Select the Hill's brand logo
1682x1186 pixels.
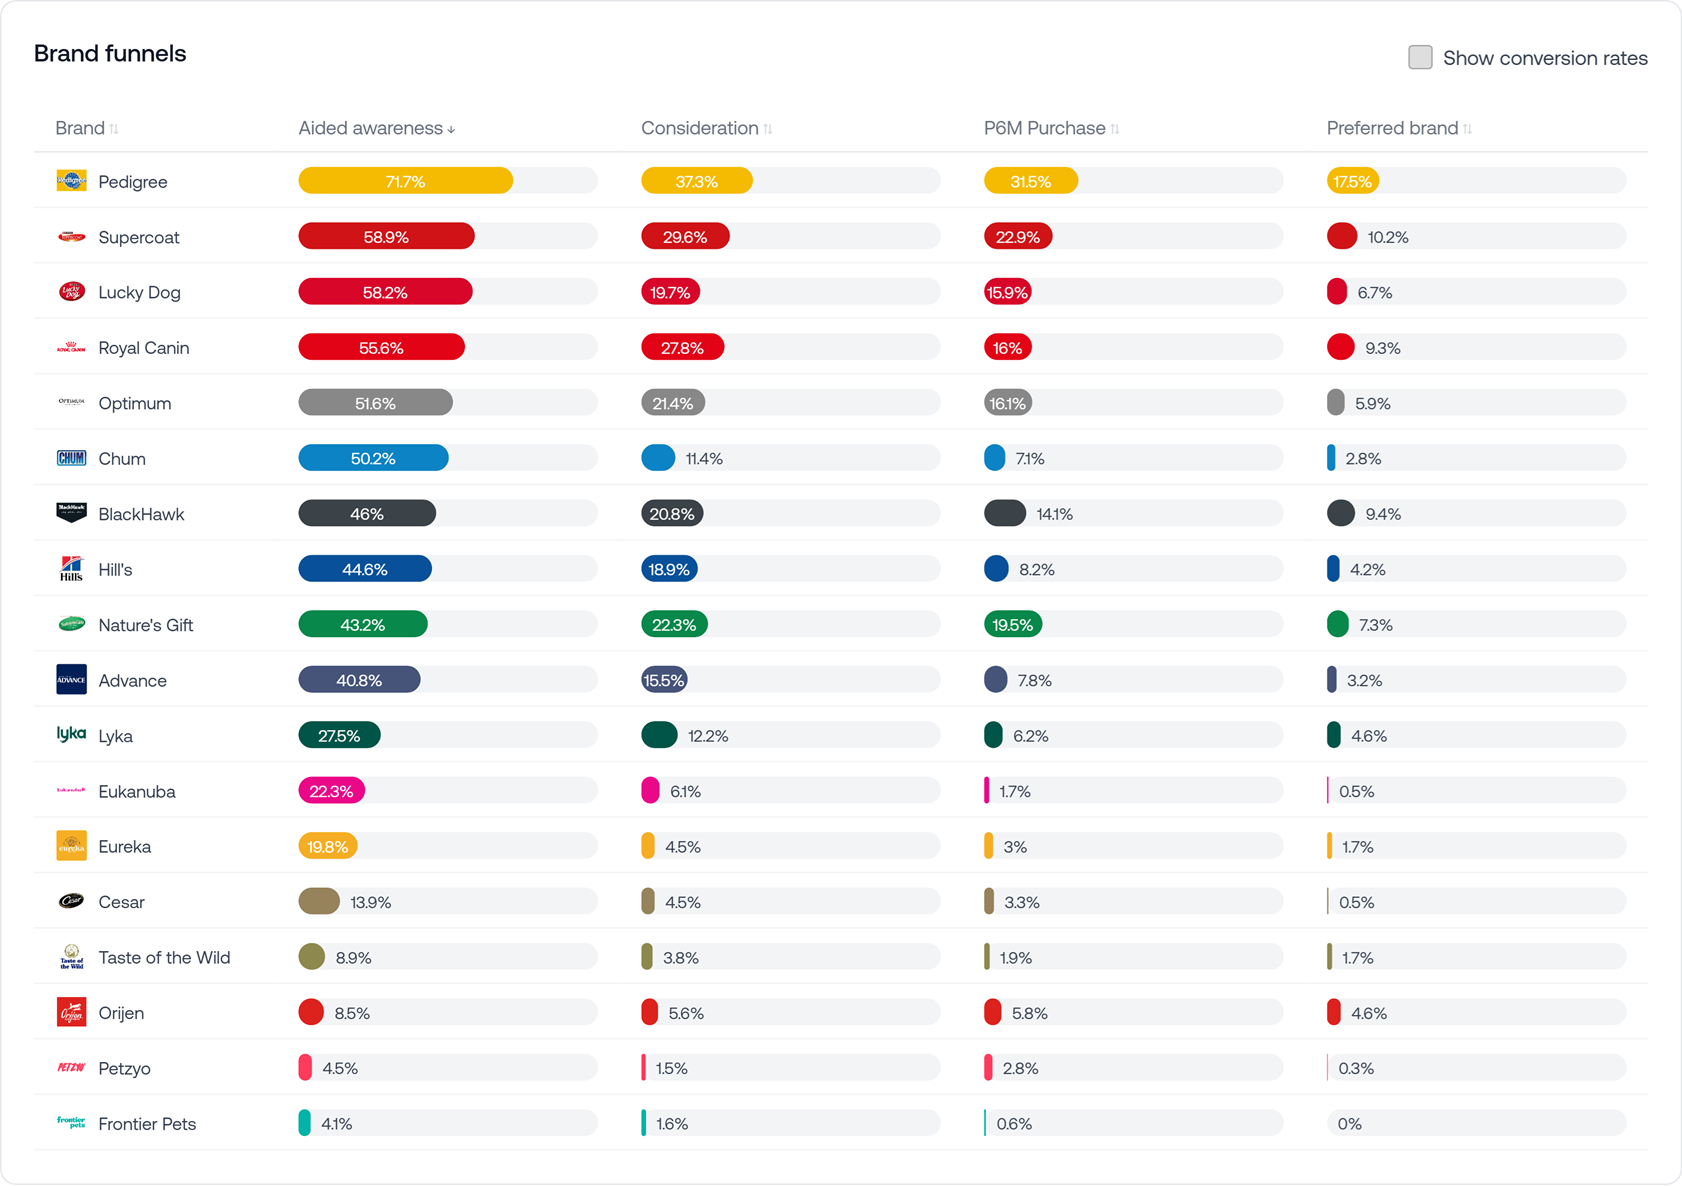[x=71, y=569]
